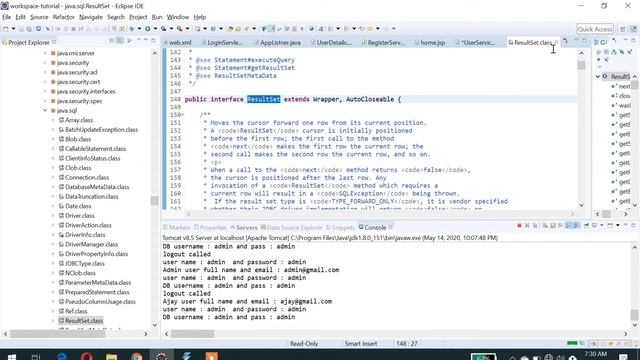Click Windows Start button on taskbar
Screen dimensions: 640x360
pyautogui.click(x=12, y=356)
